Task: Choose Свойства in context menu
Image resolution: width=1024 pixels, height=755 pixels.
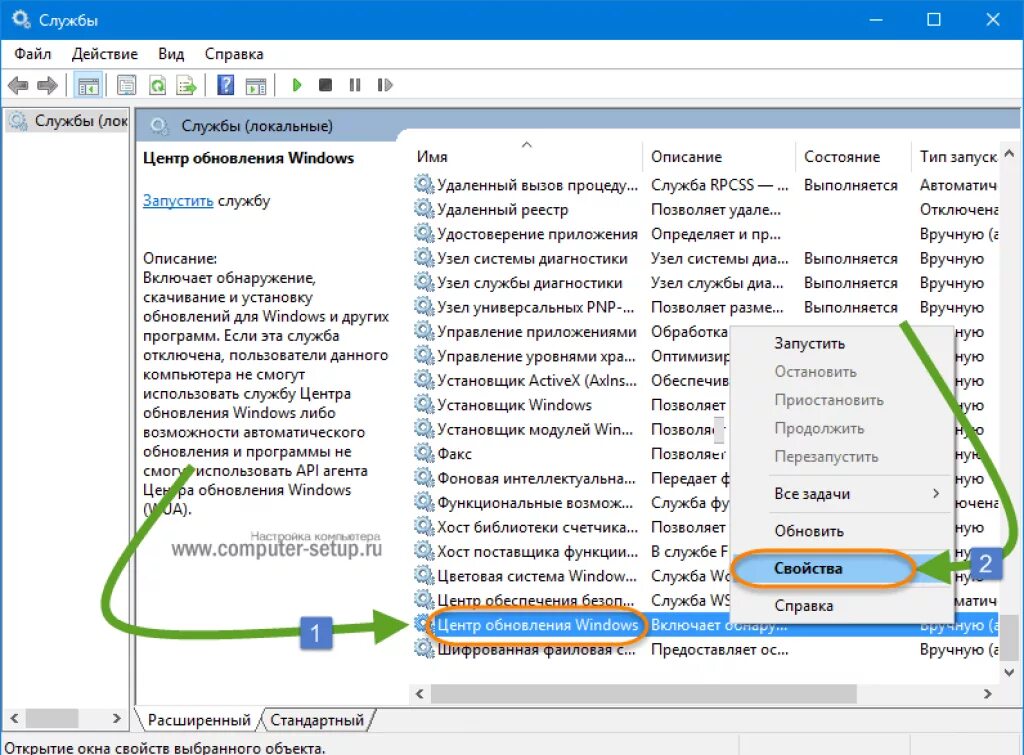Action: click(808, 568)
